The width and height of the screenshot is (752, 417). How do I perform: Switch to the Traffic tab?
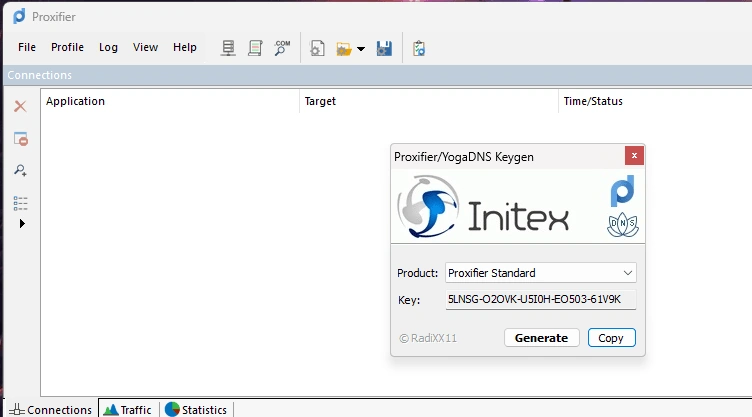pyautogui.click(x=128, y=409)
